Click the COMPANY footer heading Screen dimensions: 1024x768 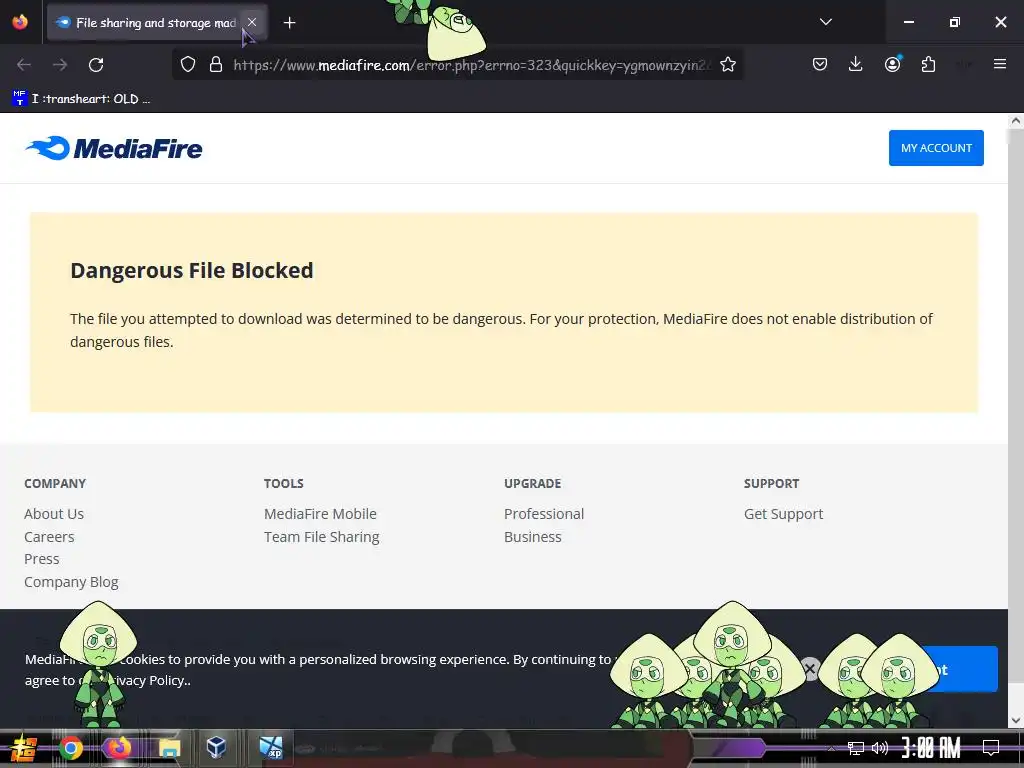pos(55,484)
